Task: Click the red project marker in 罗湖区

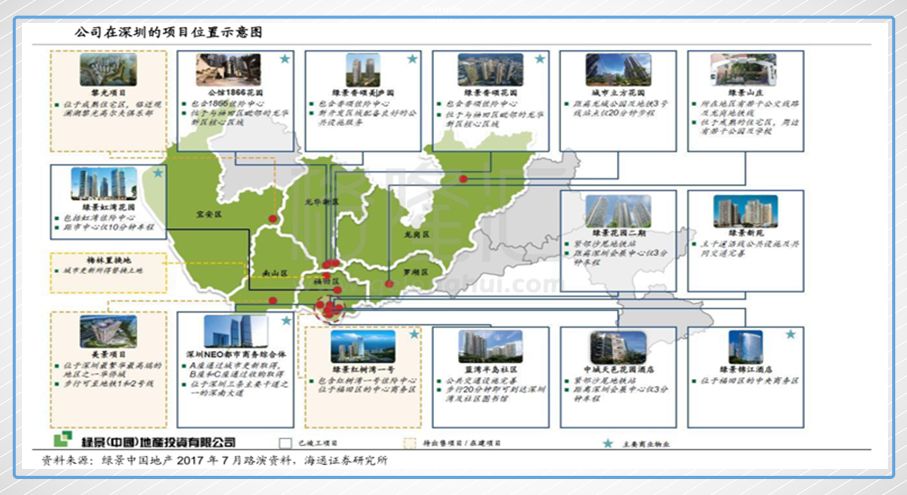Action: tap(389, 284)
